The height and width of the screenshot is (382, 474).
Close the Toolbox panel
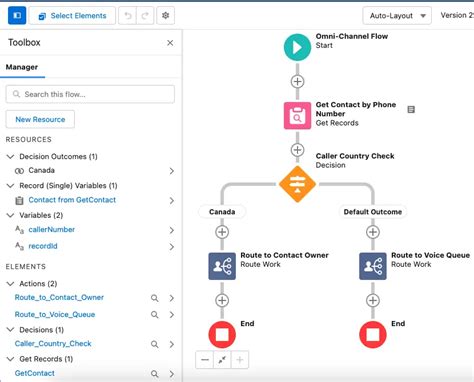[x=170, y=43]
